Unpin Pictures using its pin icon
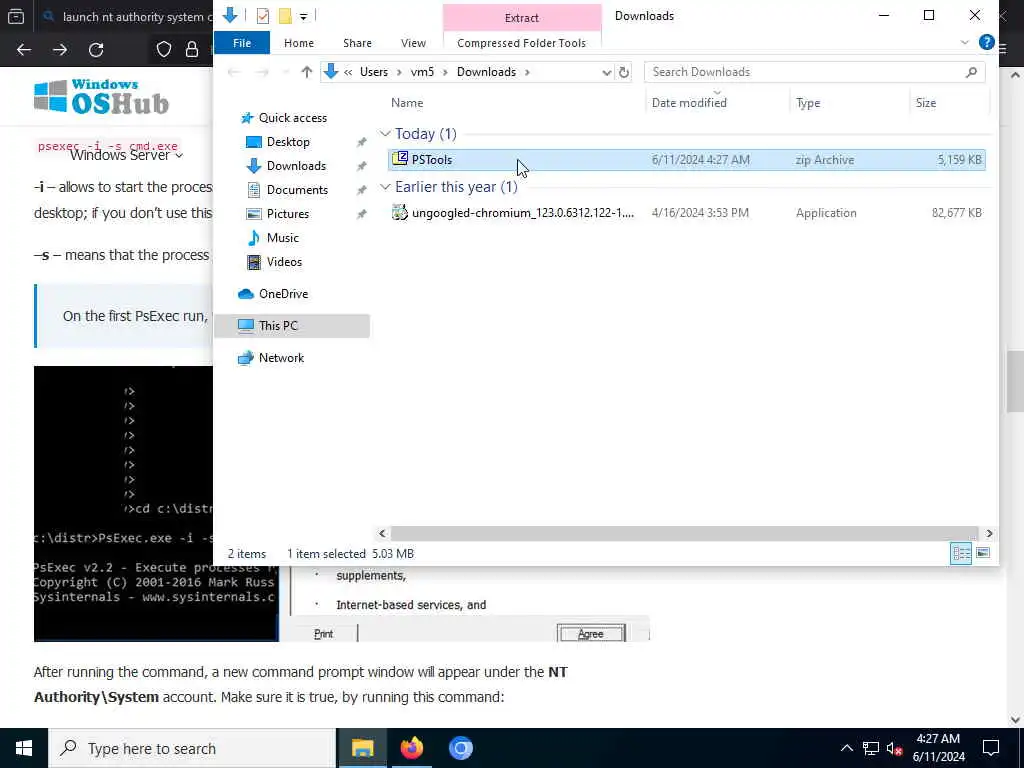Viewport: 1024px width, 768px height. tap(361, 214)
